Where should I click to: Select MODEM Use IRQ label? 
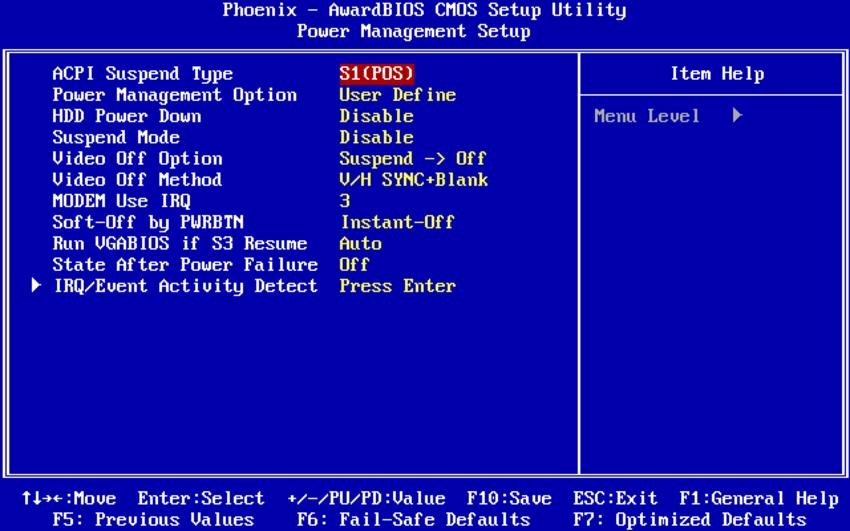pyautogui.click(x=121, y=201)
